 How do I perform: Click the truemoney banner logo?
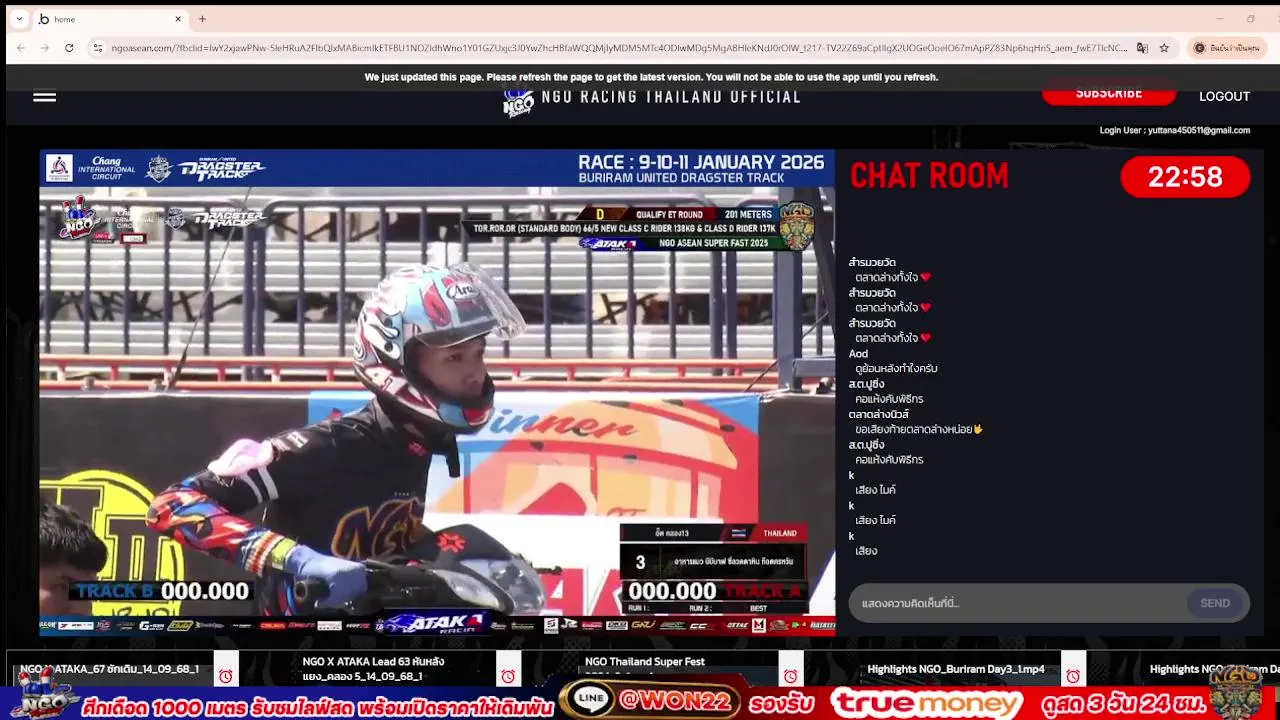pos(929,703)
